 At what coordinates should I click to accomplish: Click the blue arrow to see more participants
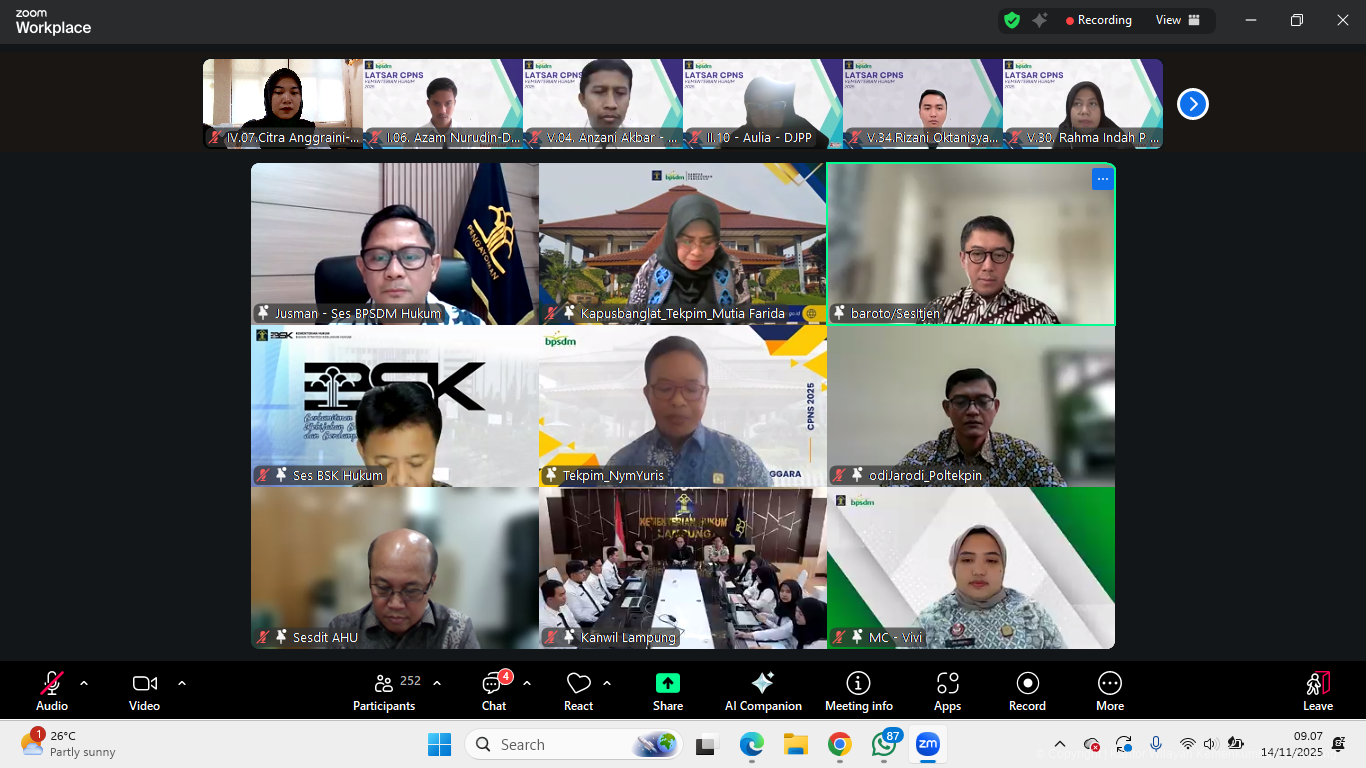(1191, 103)
